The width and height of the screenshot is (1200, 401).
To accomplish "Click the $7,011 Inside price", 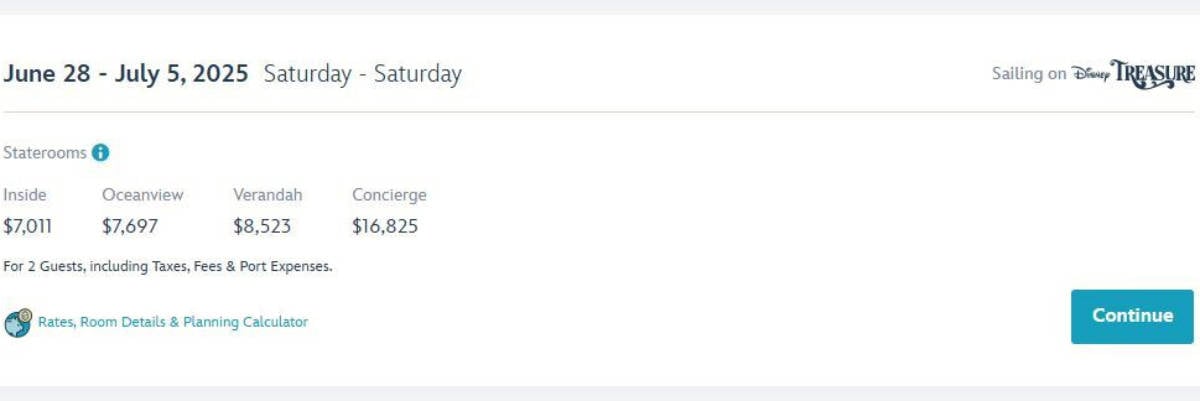I will click(x=27, y=226).
